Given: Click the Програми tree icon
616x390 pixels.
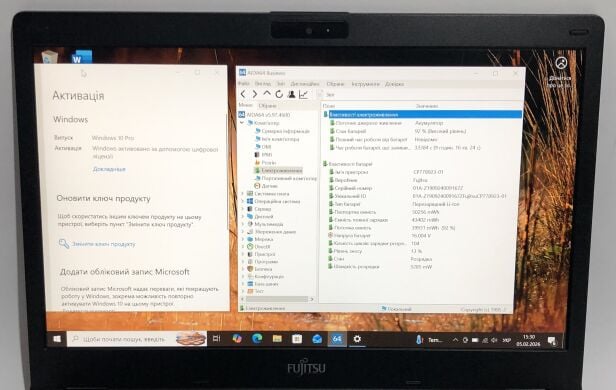Looking at the screenshot, I should point(250,262).
